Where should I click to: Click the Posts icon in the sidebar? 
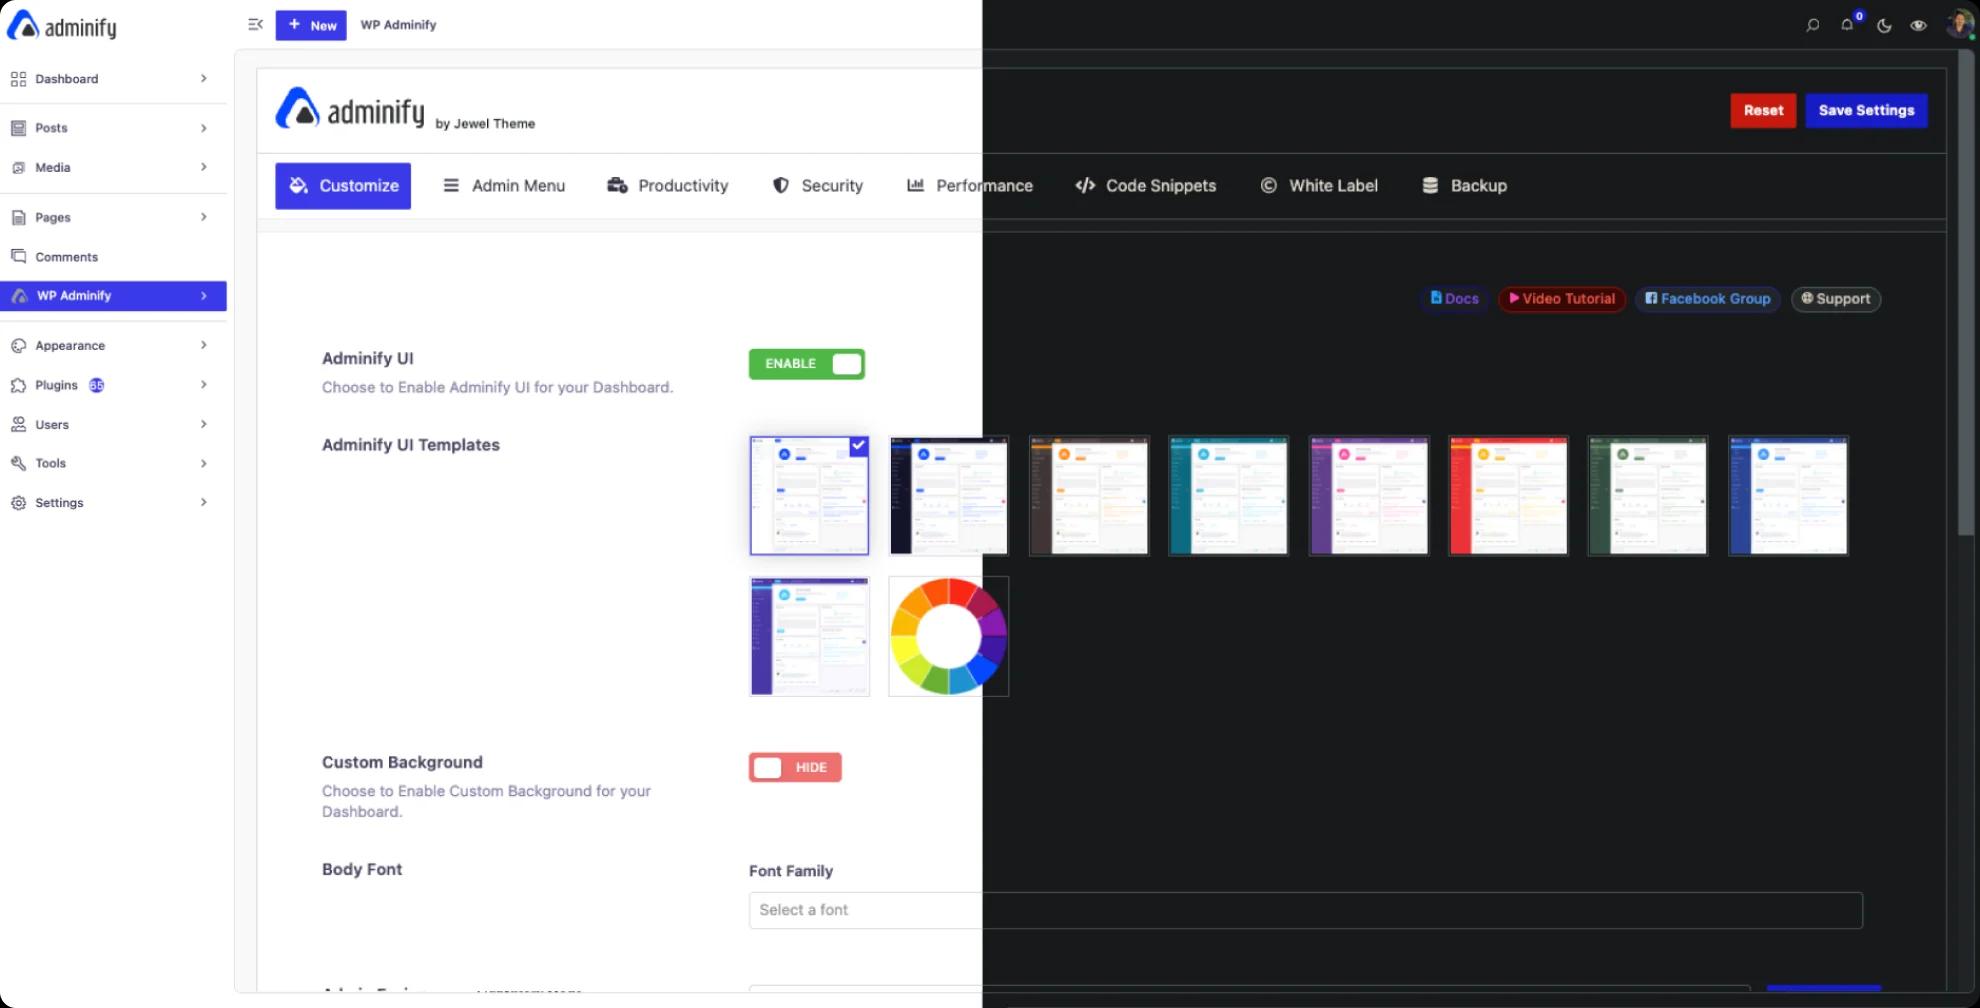(x=18, y=128)
